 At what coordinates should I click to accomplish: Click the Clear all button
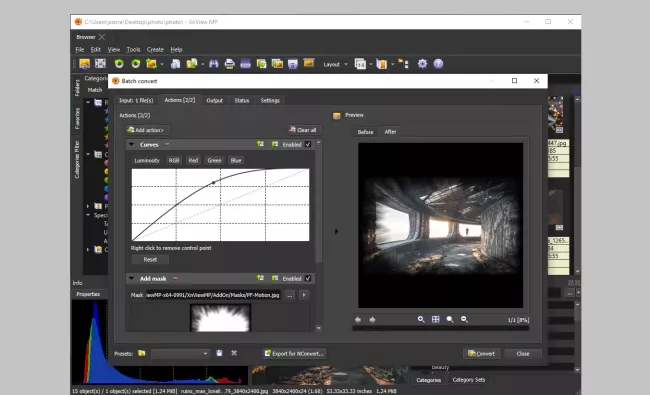point(304,130)
